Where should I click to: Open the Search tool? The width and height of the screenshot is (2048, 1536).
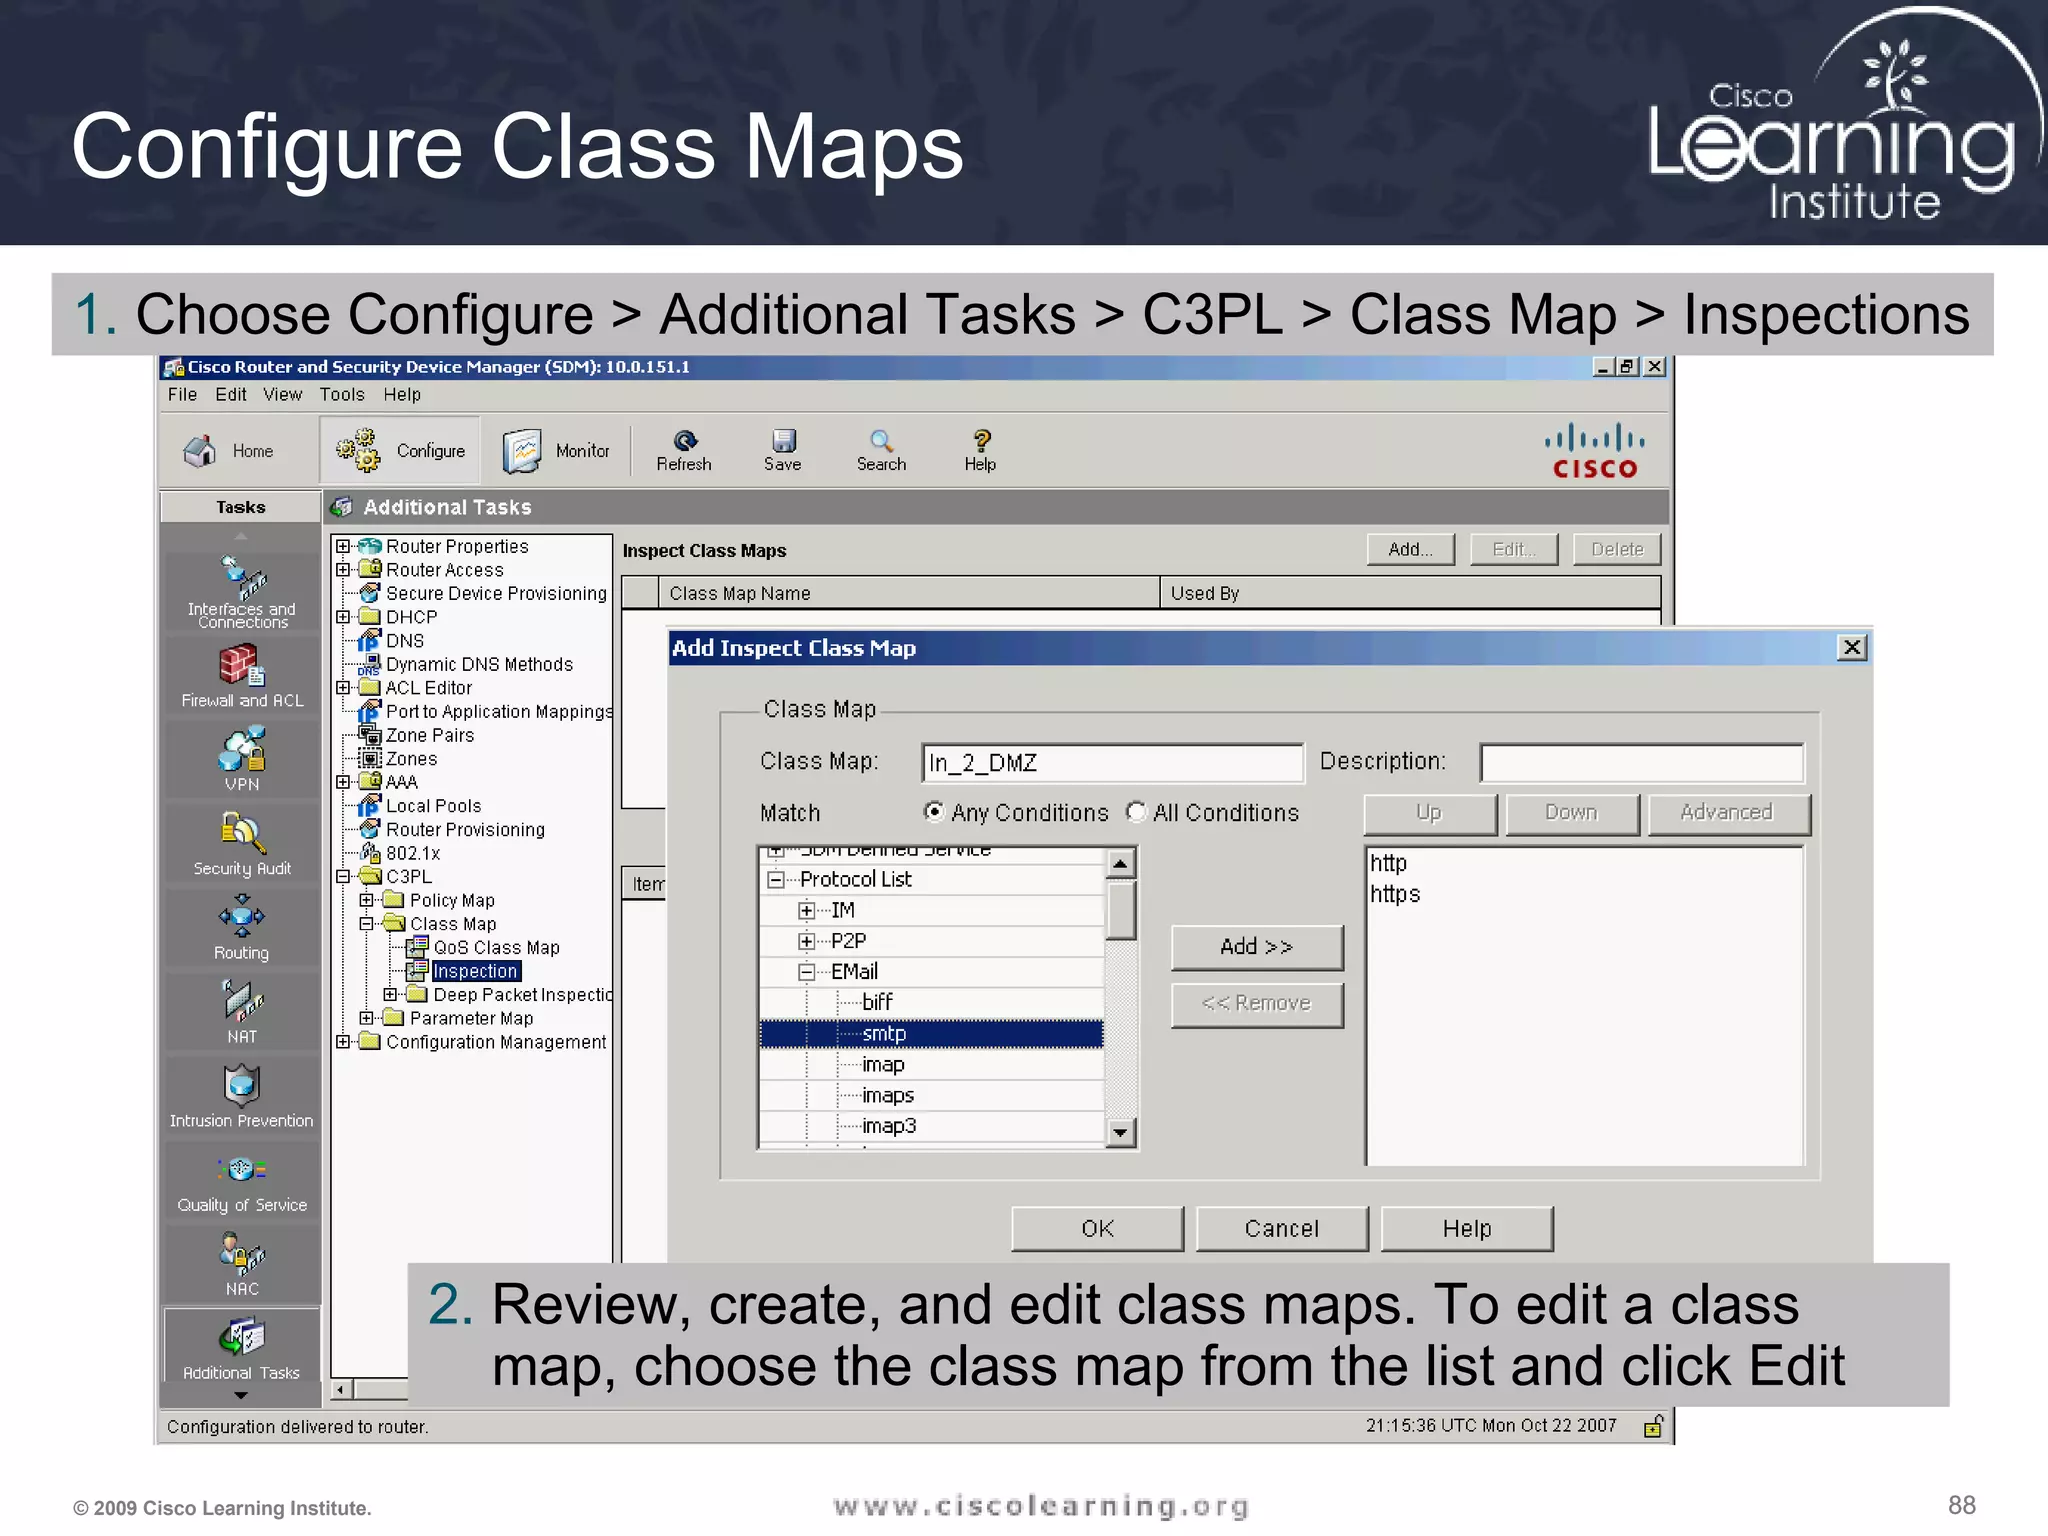coord(881,450)
